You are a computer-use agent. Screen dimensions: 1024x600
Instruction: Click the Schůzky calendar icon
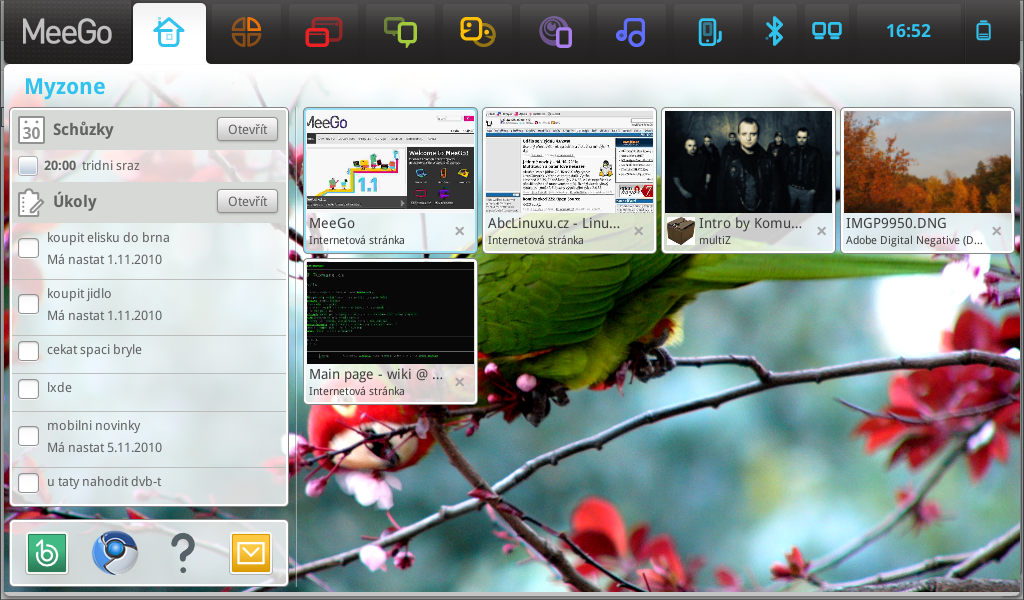31,129
